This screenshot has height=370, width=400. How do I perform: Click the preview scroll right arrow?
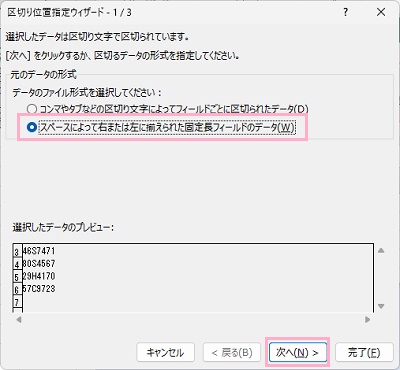point(368,320)
